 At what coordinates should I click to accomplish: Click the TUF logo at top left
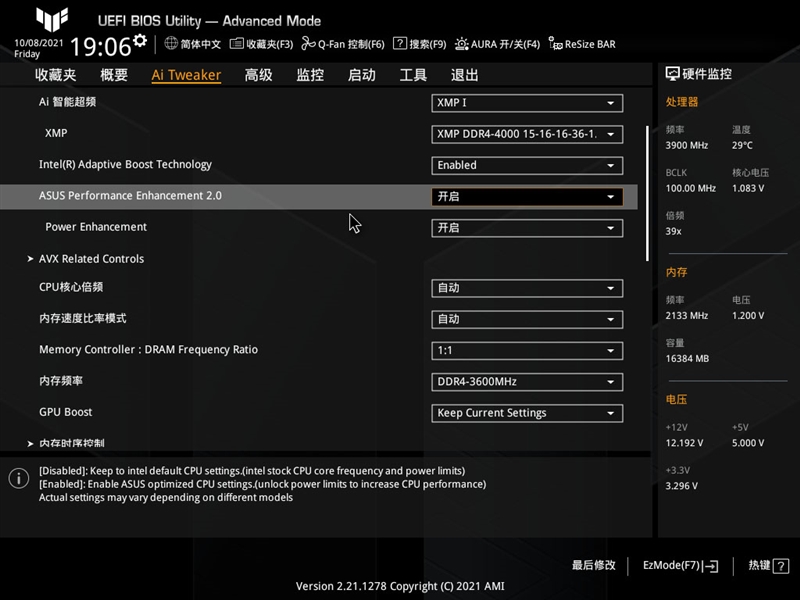[52, 18]
